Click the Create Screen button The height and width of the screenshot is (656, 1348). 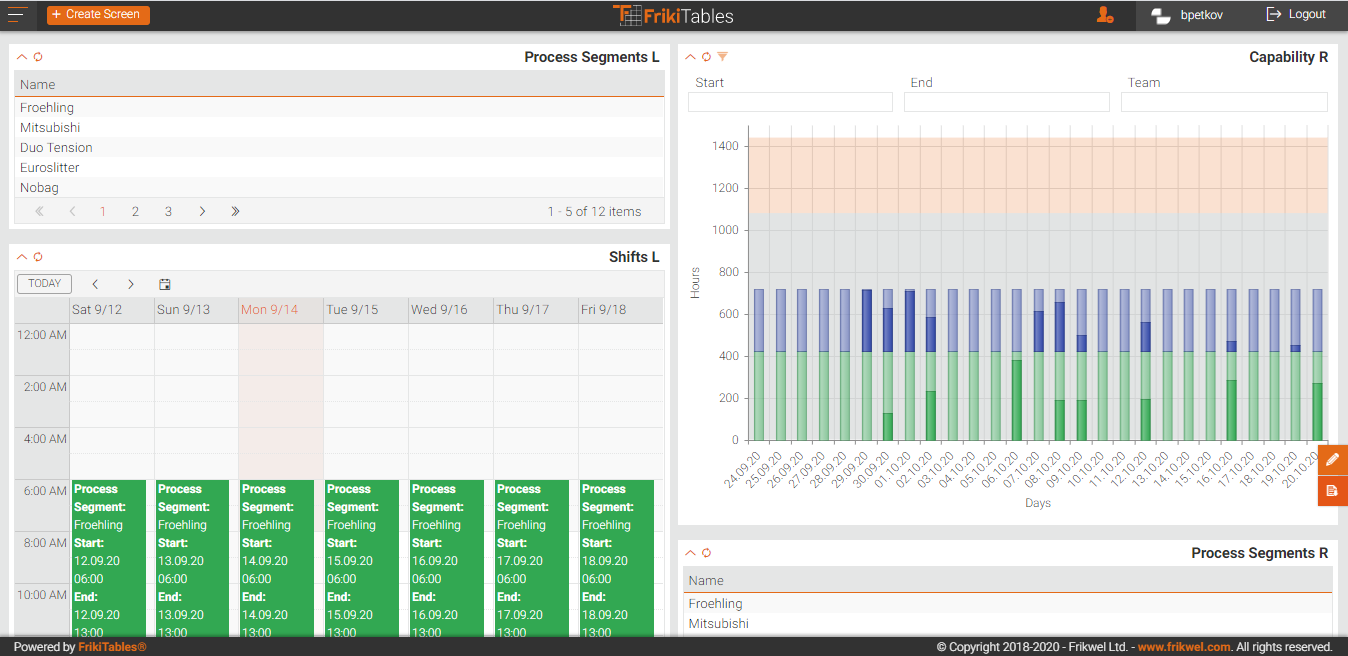[98, 15]
